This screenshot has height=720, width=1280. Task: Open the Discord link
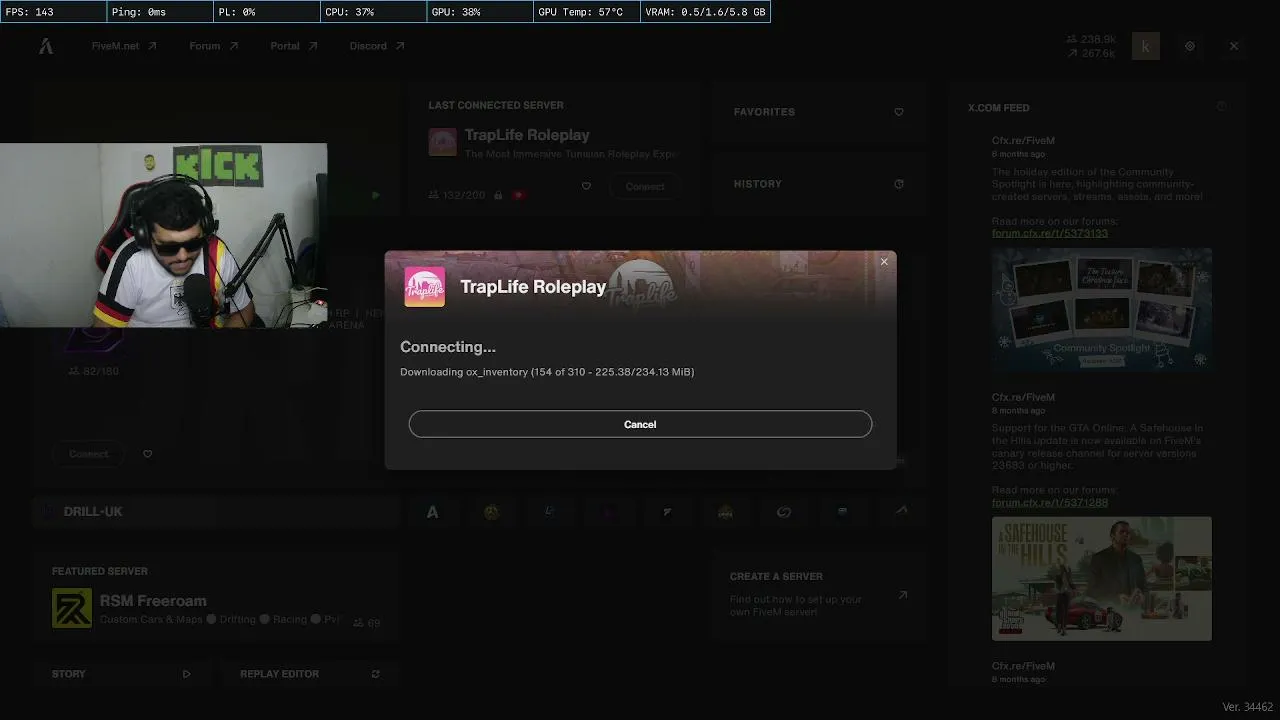(x=376, y=46)
